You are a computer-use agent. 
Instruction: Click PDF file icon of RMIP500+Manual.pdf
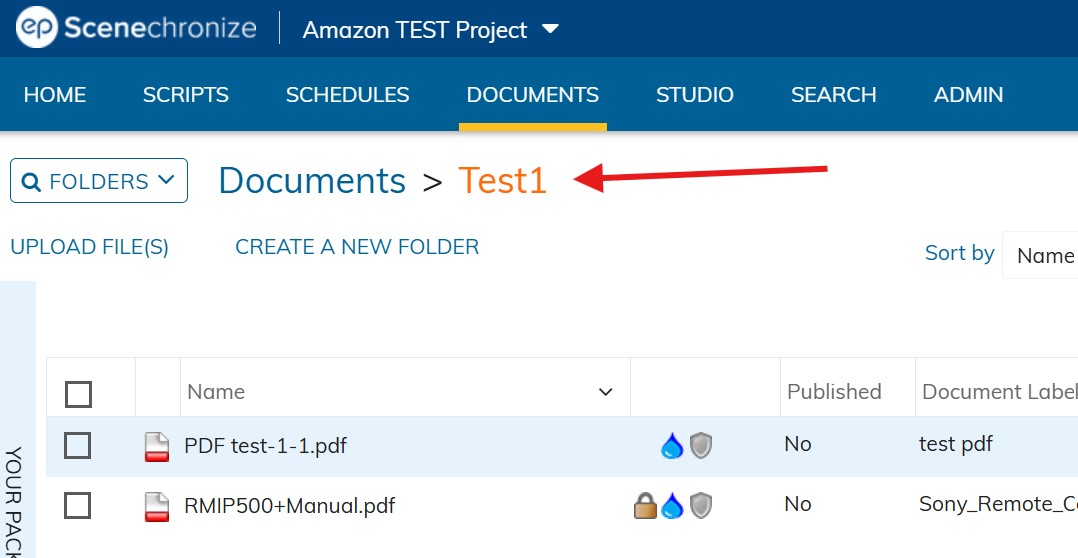[x=157, y=506]
